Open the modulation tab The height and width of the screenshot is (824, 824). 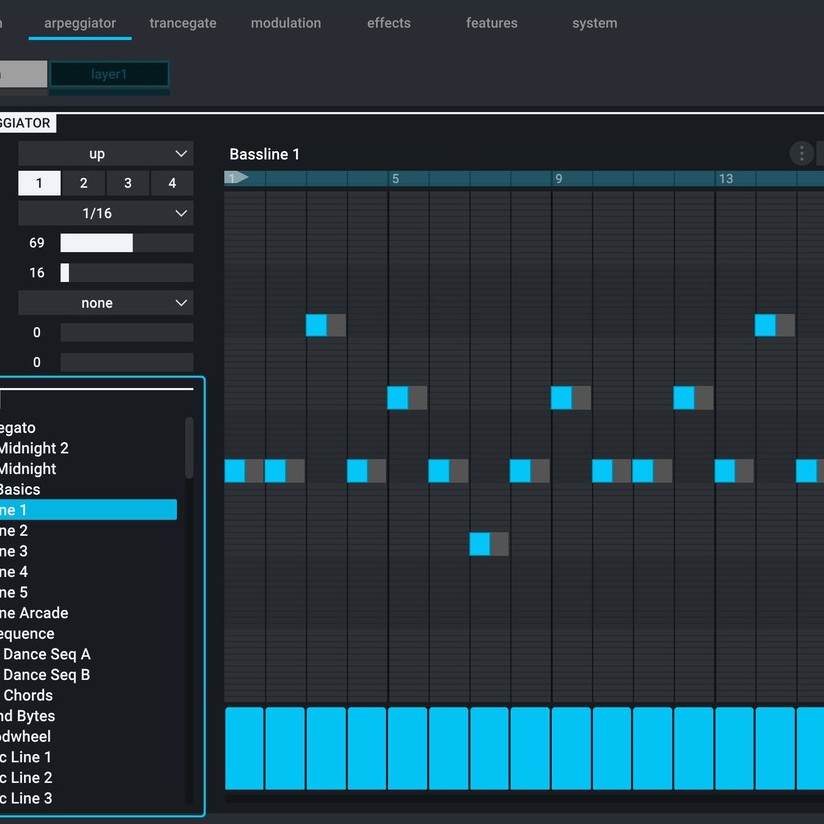coord(286,23)
